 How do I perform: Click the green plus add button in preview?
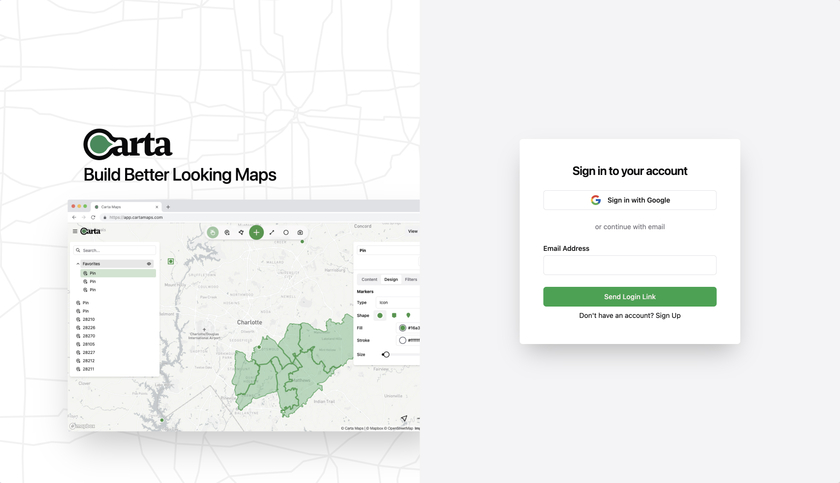(x=257, y=232)
